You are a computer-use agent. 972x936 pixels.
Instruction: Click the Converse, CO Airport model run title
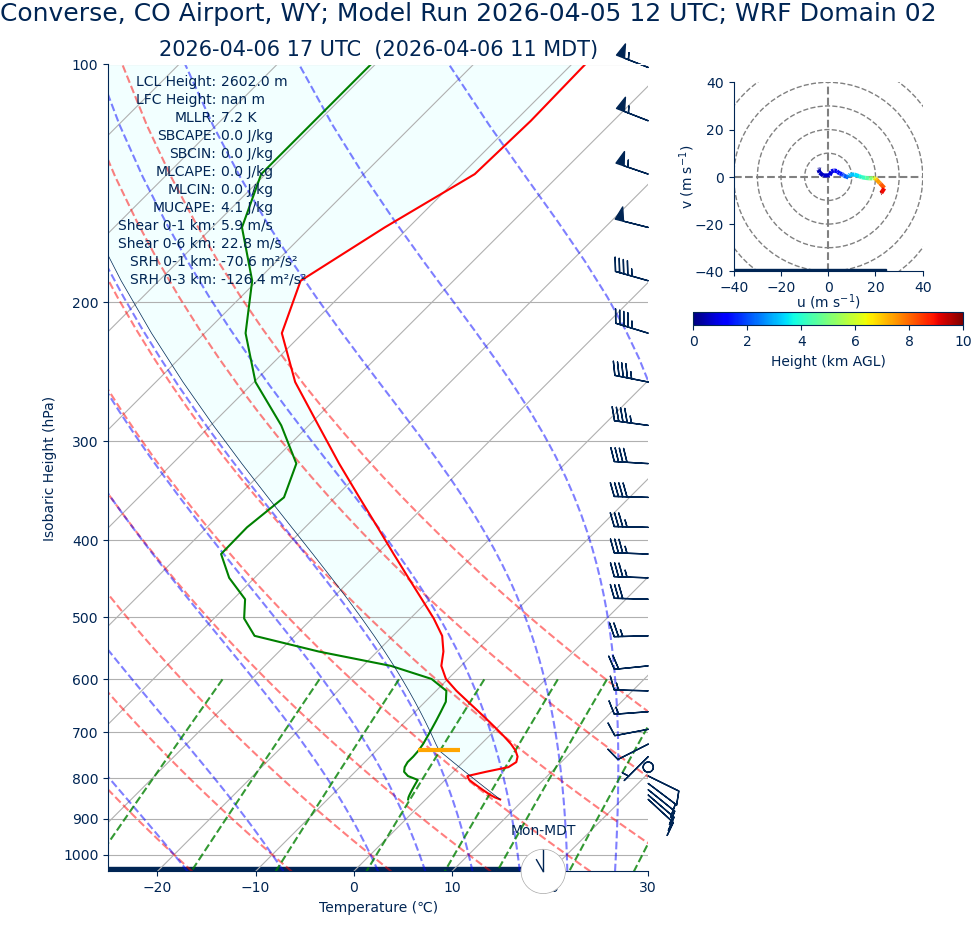click(468, 14)
